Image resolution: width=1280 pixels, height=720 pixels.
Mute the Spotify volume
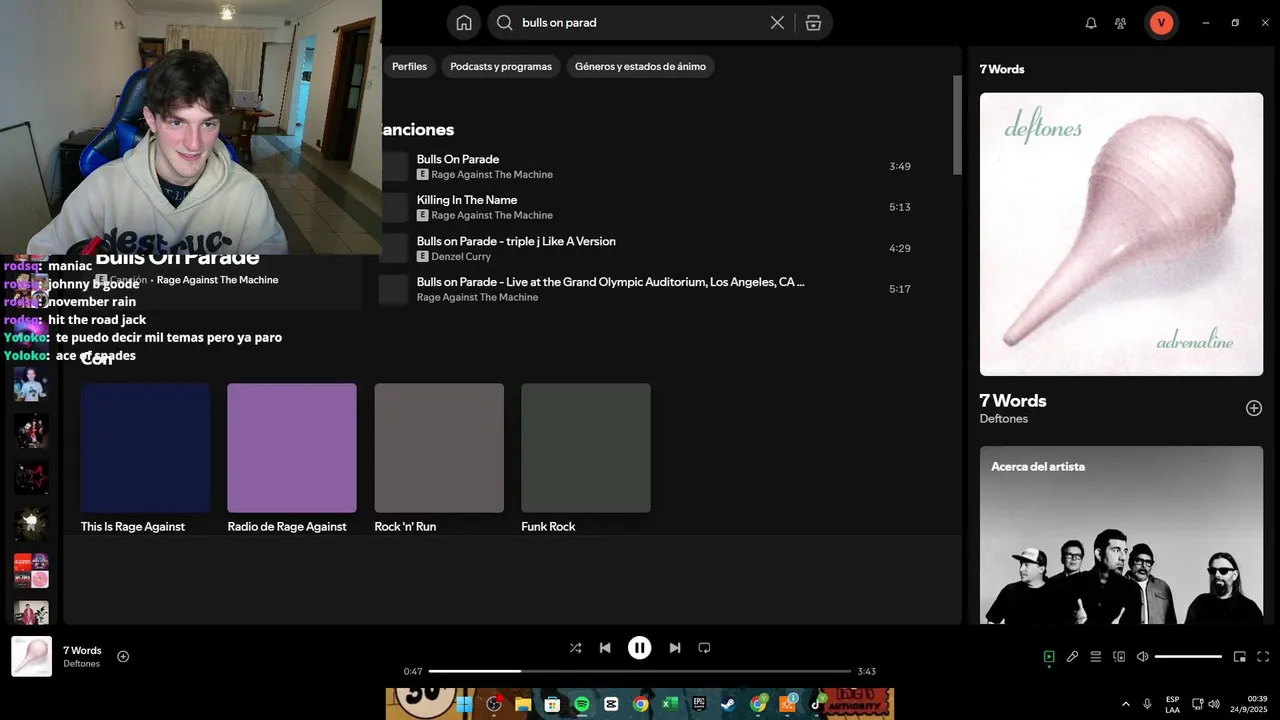[1143, 657]
